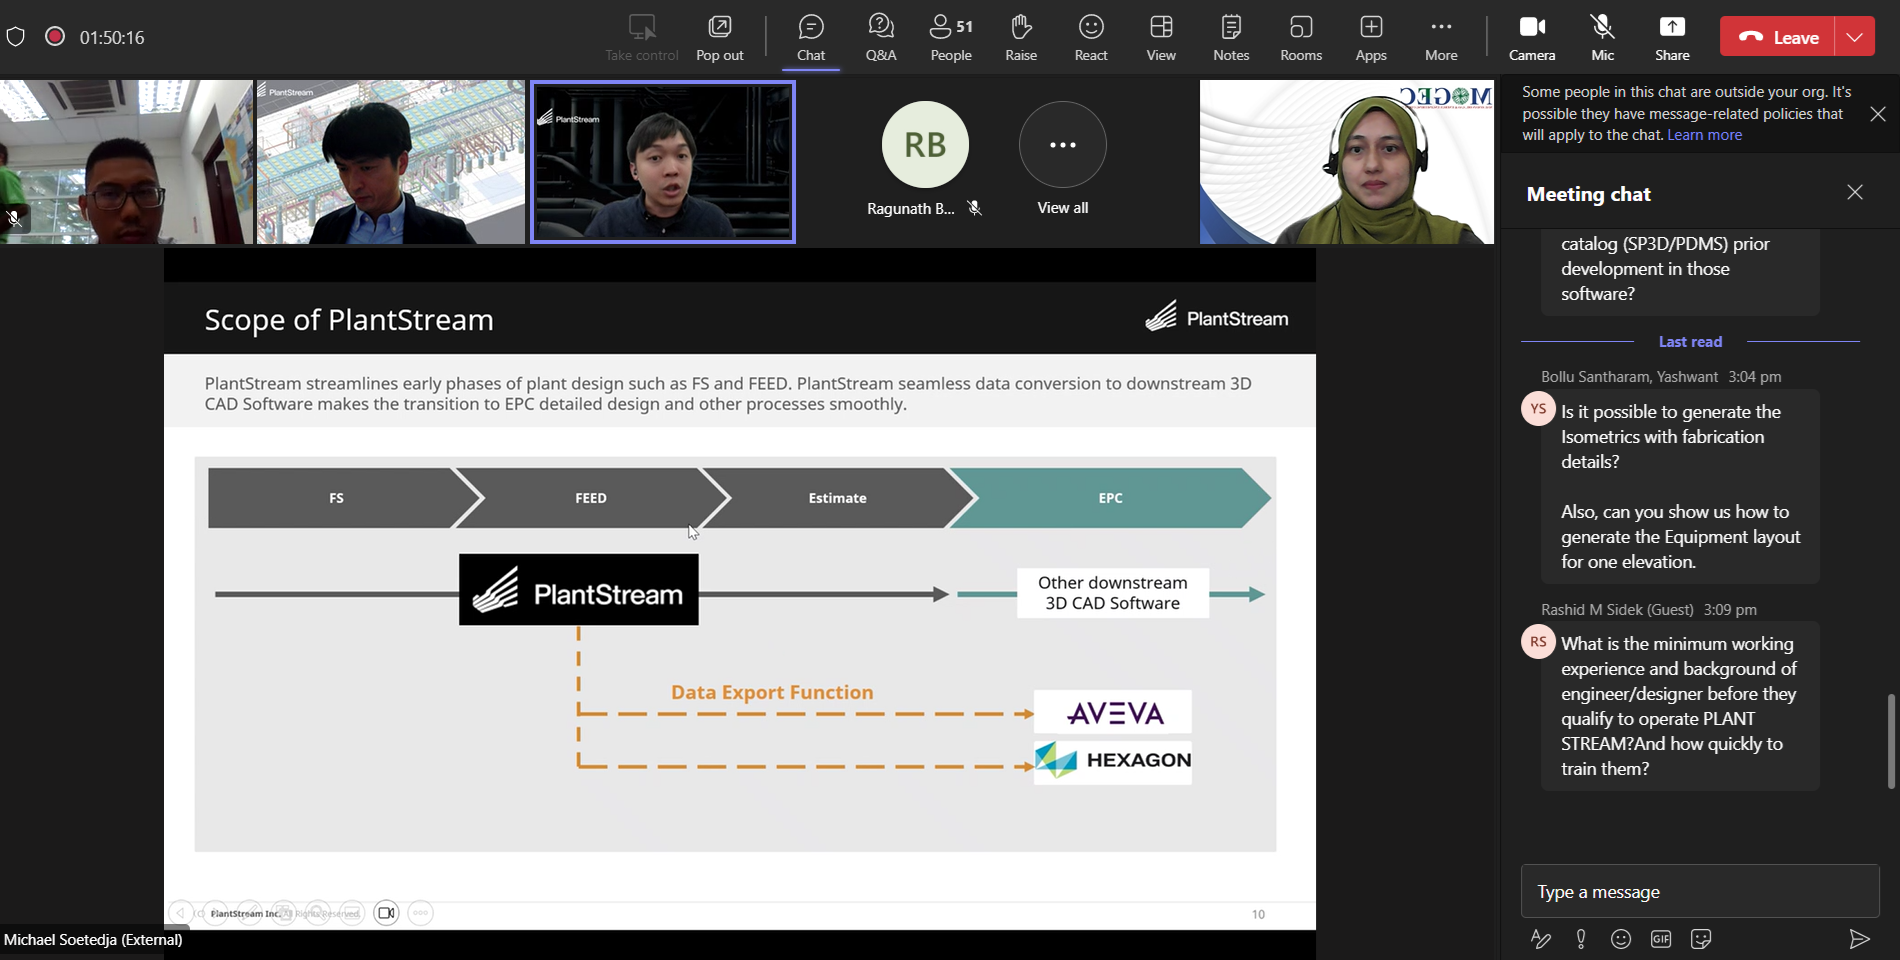1900x960 pixels.
Task: Click the shield security icon
Action: point(15,37)
